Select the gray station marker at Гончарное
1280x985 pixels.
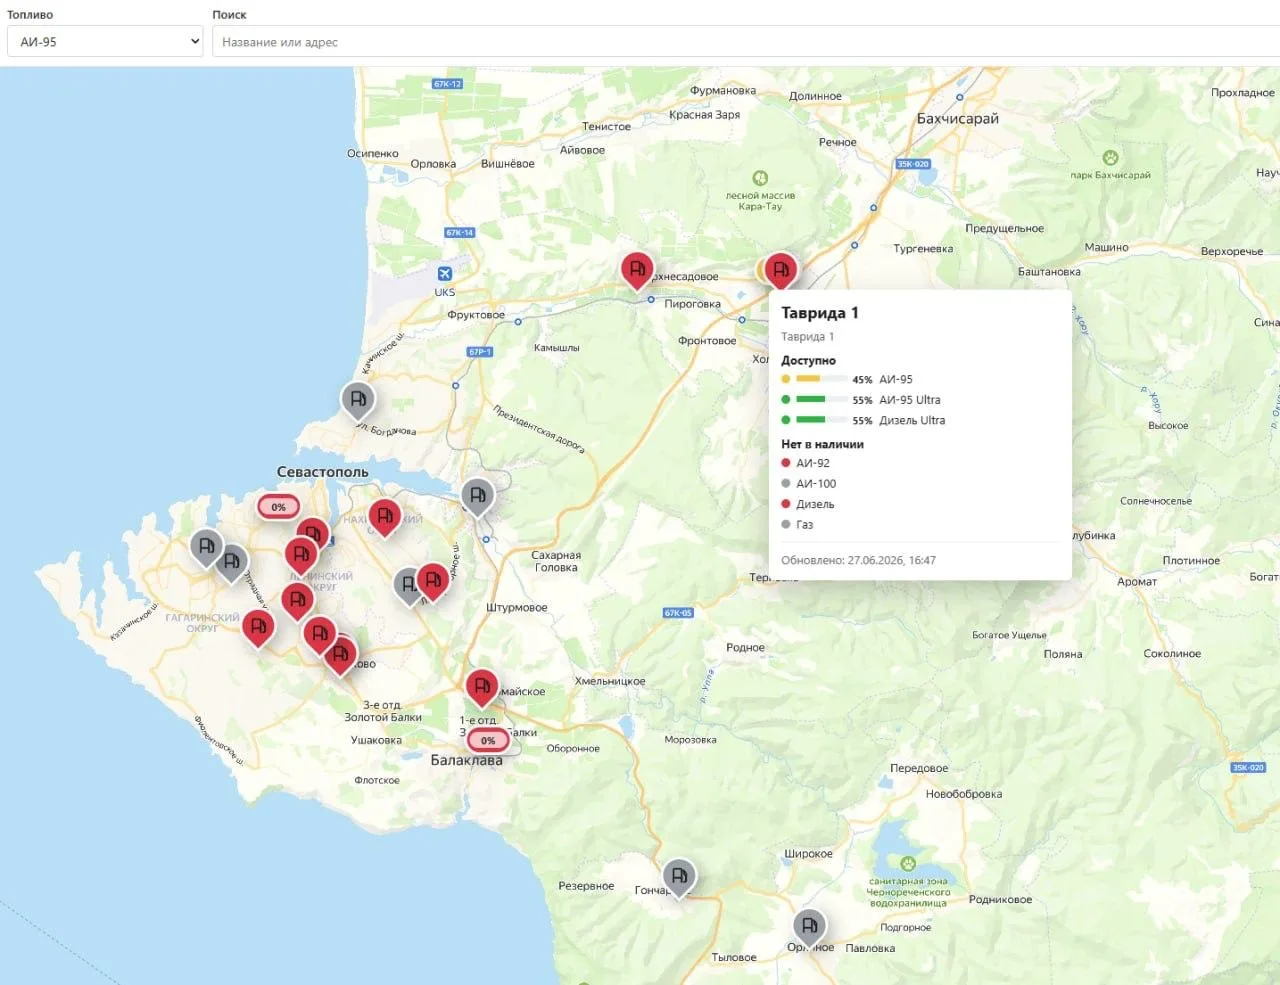click(679, 877)
